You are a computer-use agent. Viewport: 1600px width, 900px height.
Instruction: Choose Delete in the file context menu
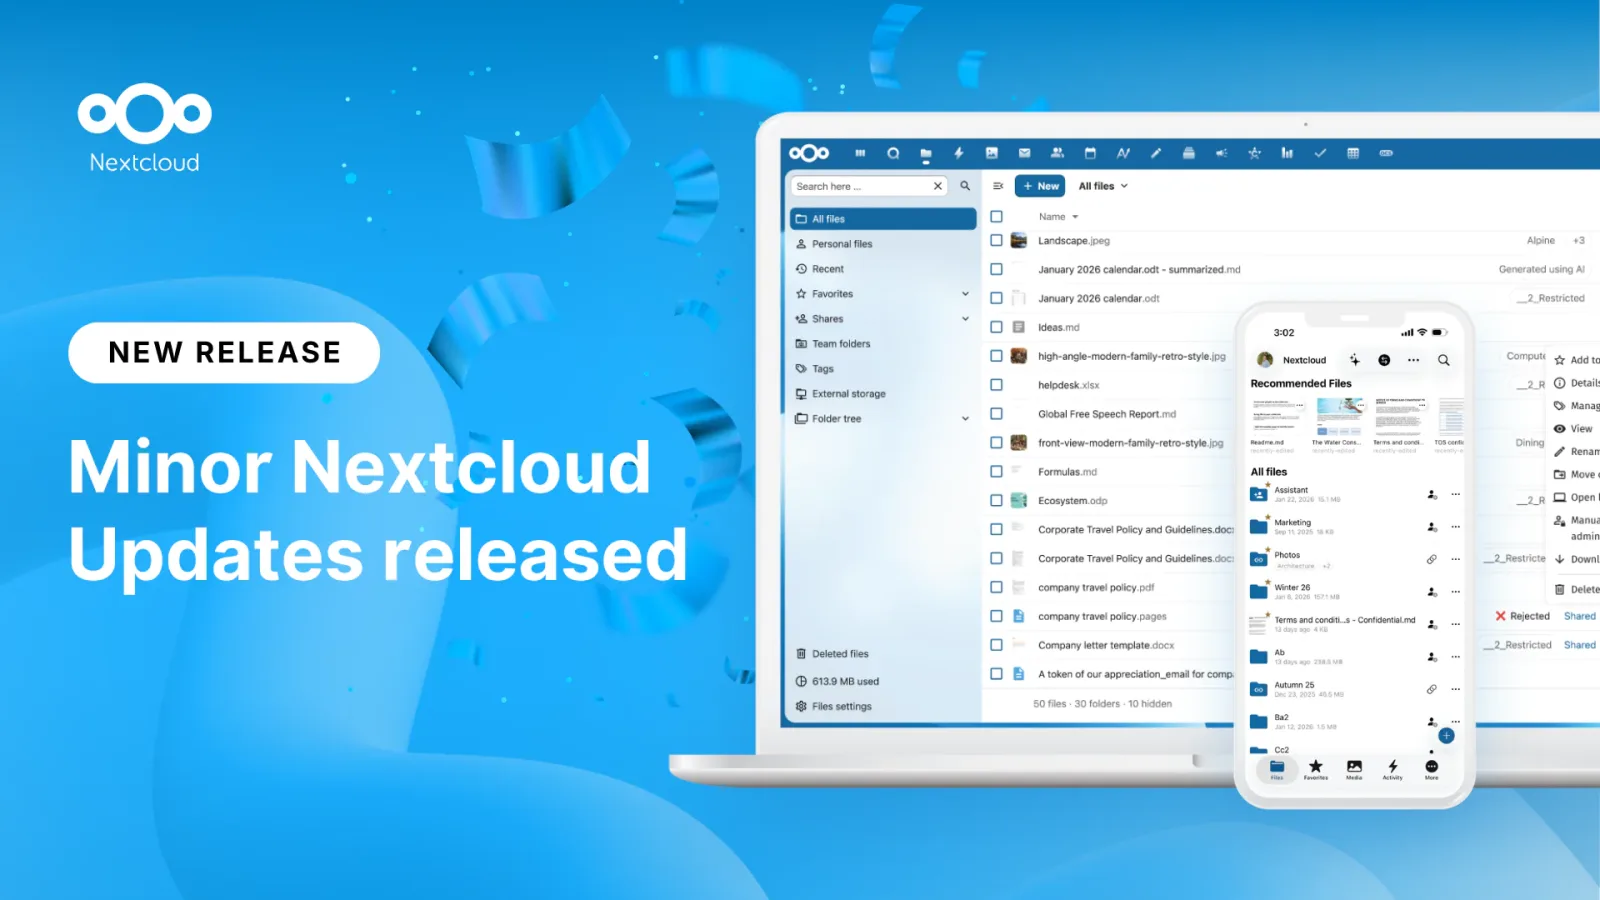click(x=1575, y=589)
